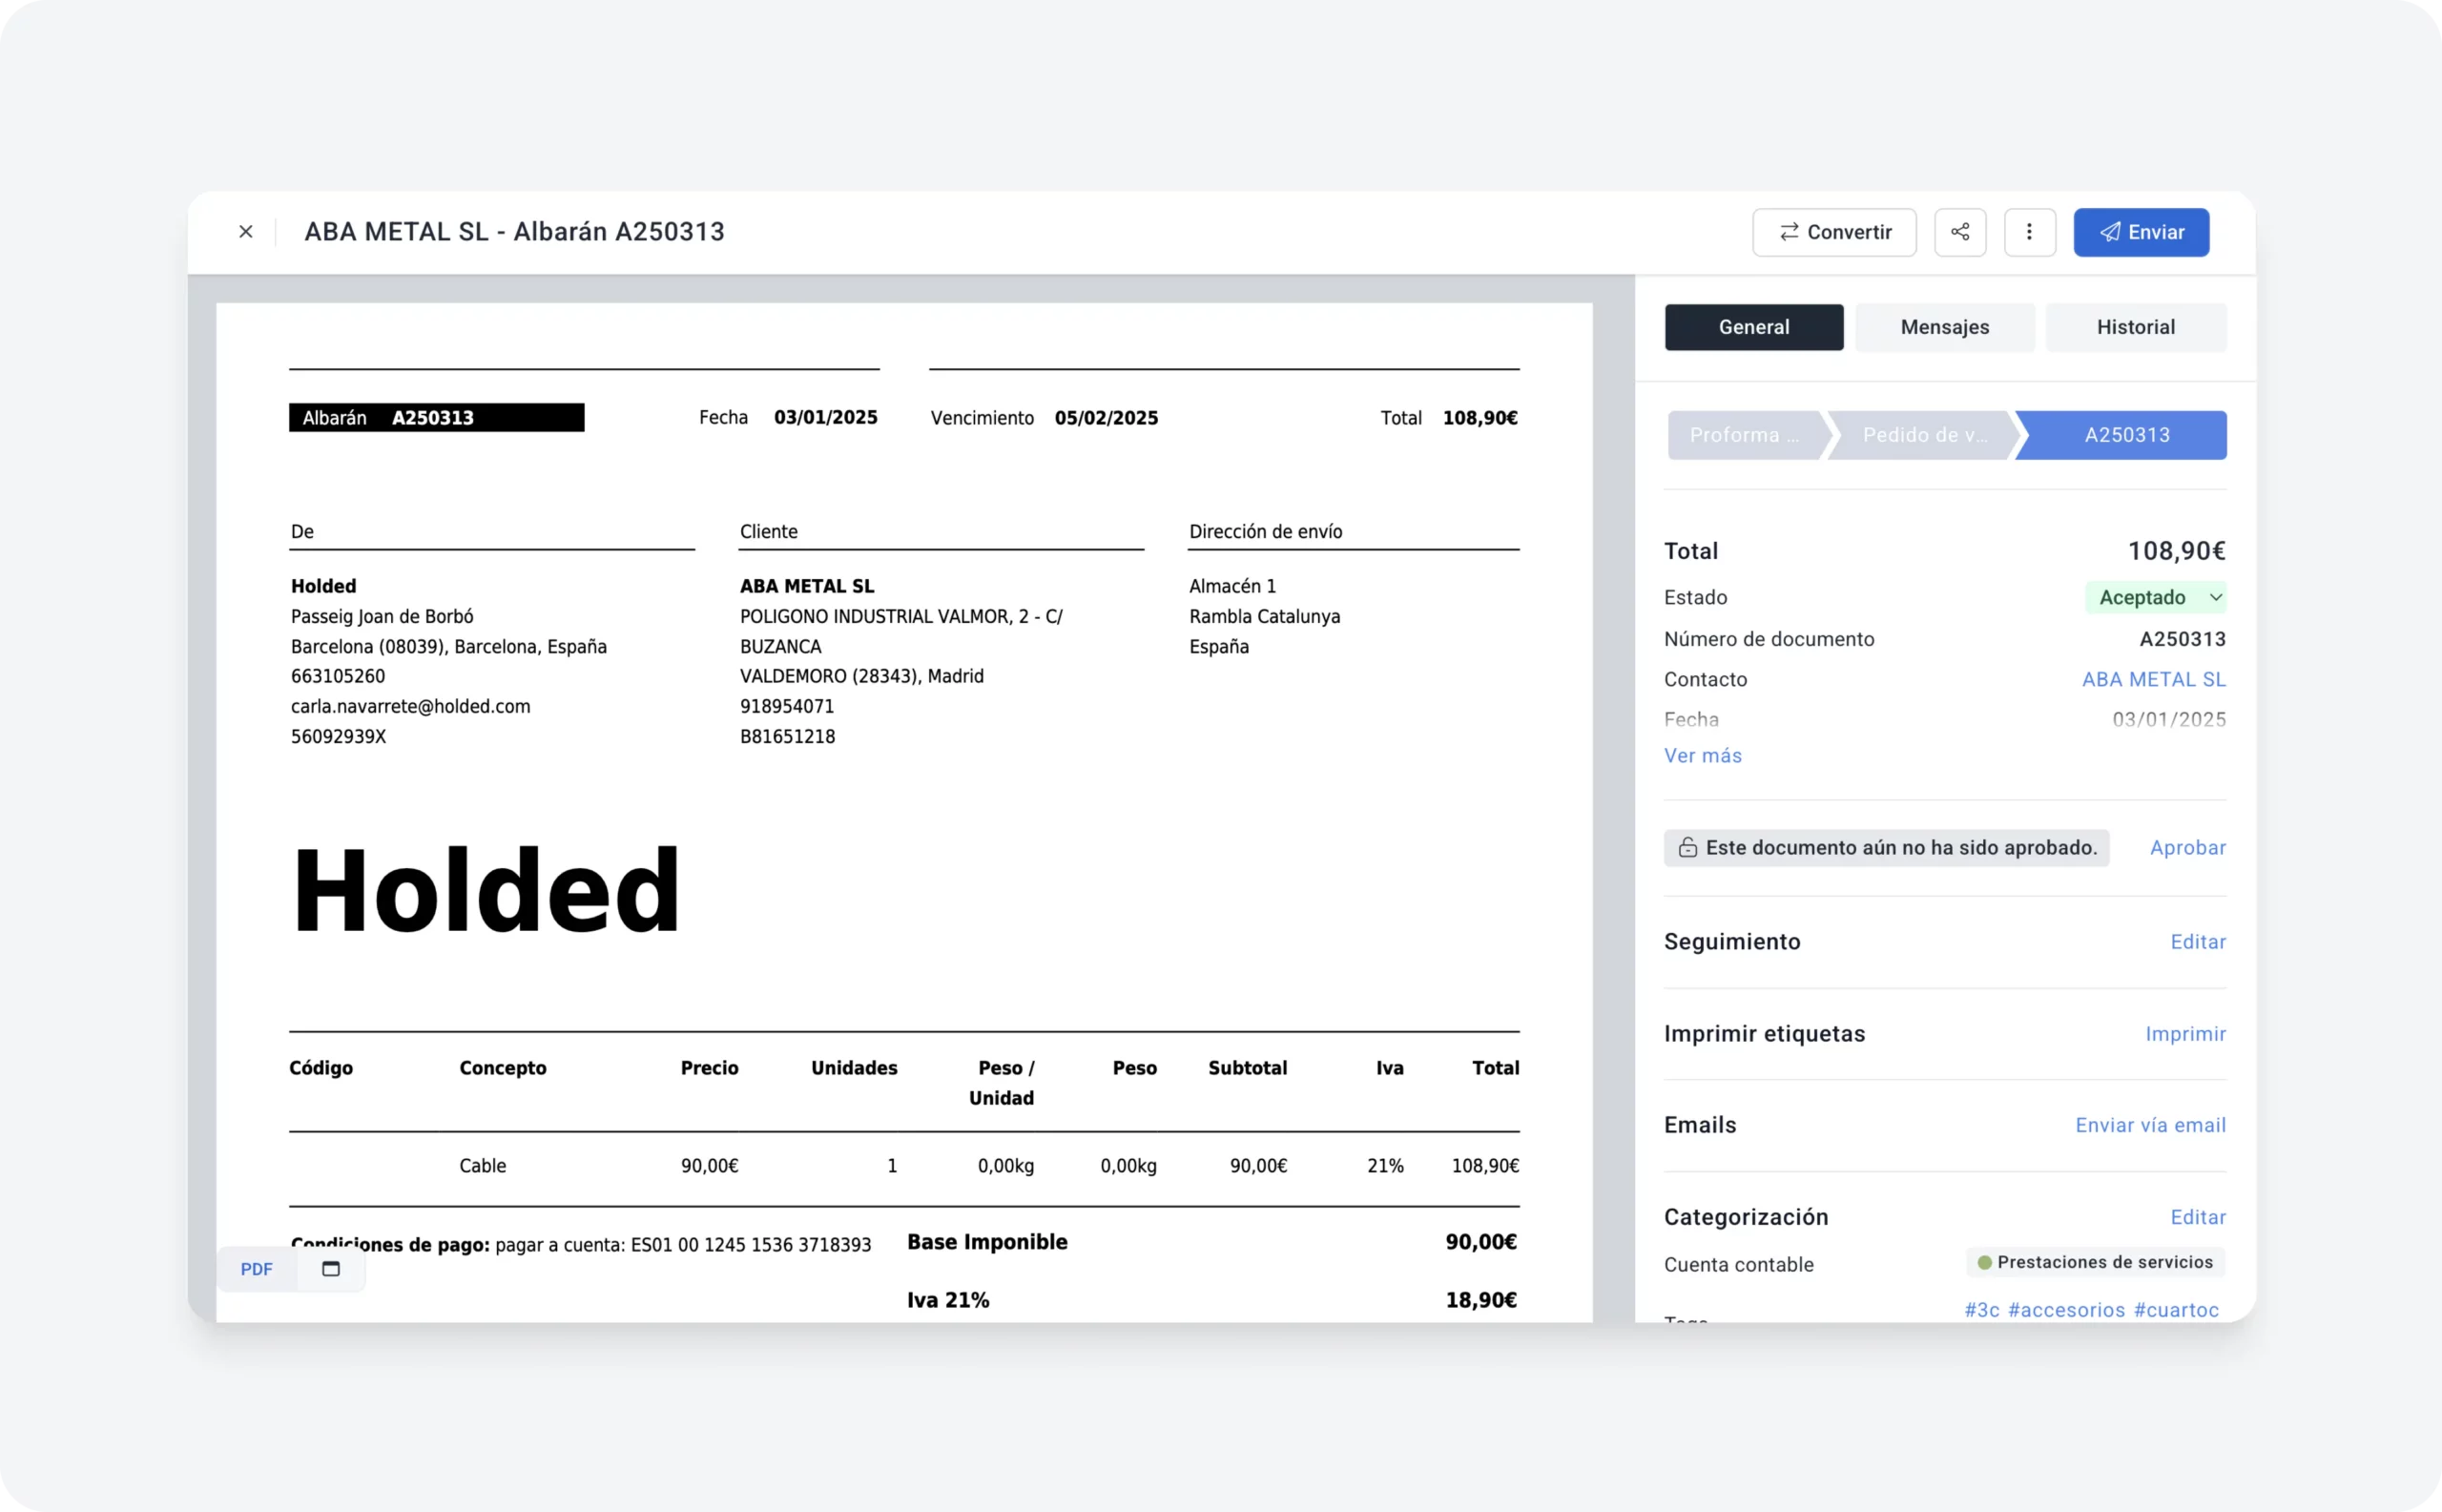The height and width of the screenshot is (1512, 2442).
Task: Select the General tab
Action: [x=1753, y=327]
